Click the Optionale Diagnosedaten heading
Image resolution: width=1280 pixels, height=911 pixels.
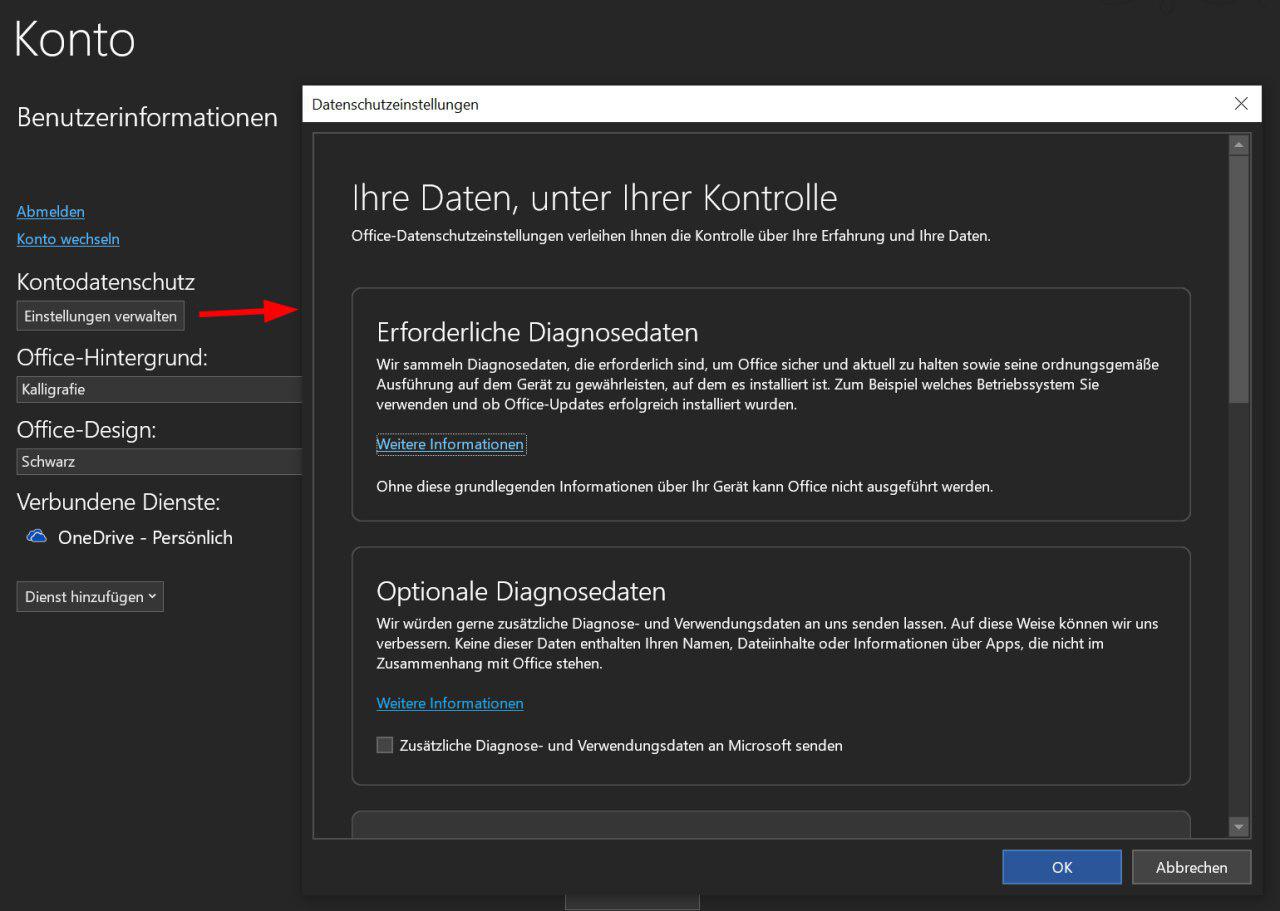point(521,591)
